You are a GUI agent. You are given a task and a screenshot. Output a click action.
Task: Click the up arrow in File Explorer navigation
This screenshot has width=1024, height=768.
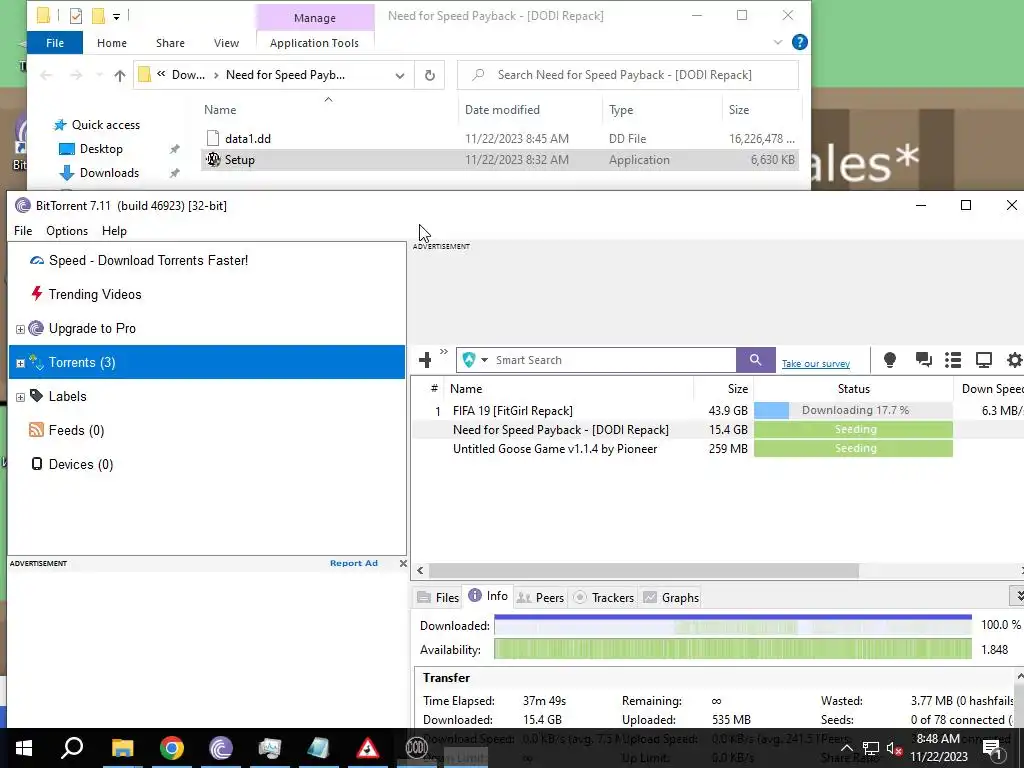(x=120, y=75)
